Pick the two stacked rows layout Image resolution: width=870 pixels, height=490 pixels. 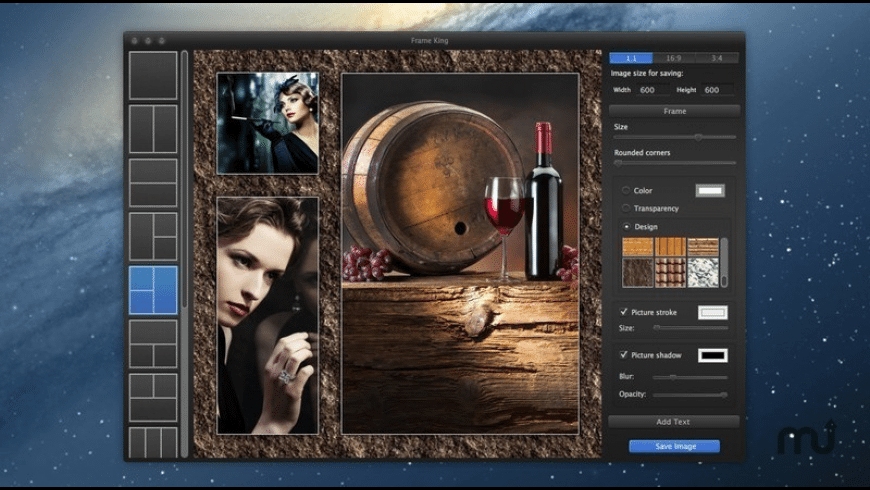coord(153,183)
